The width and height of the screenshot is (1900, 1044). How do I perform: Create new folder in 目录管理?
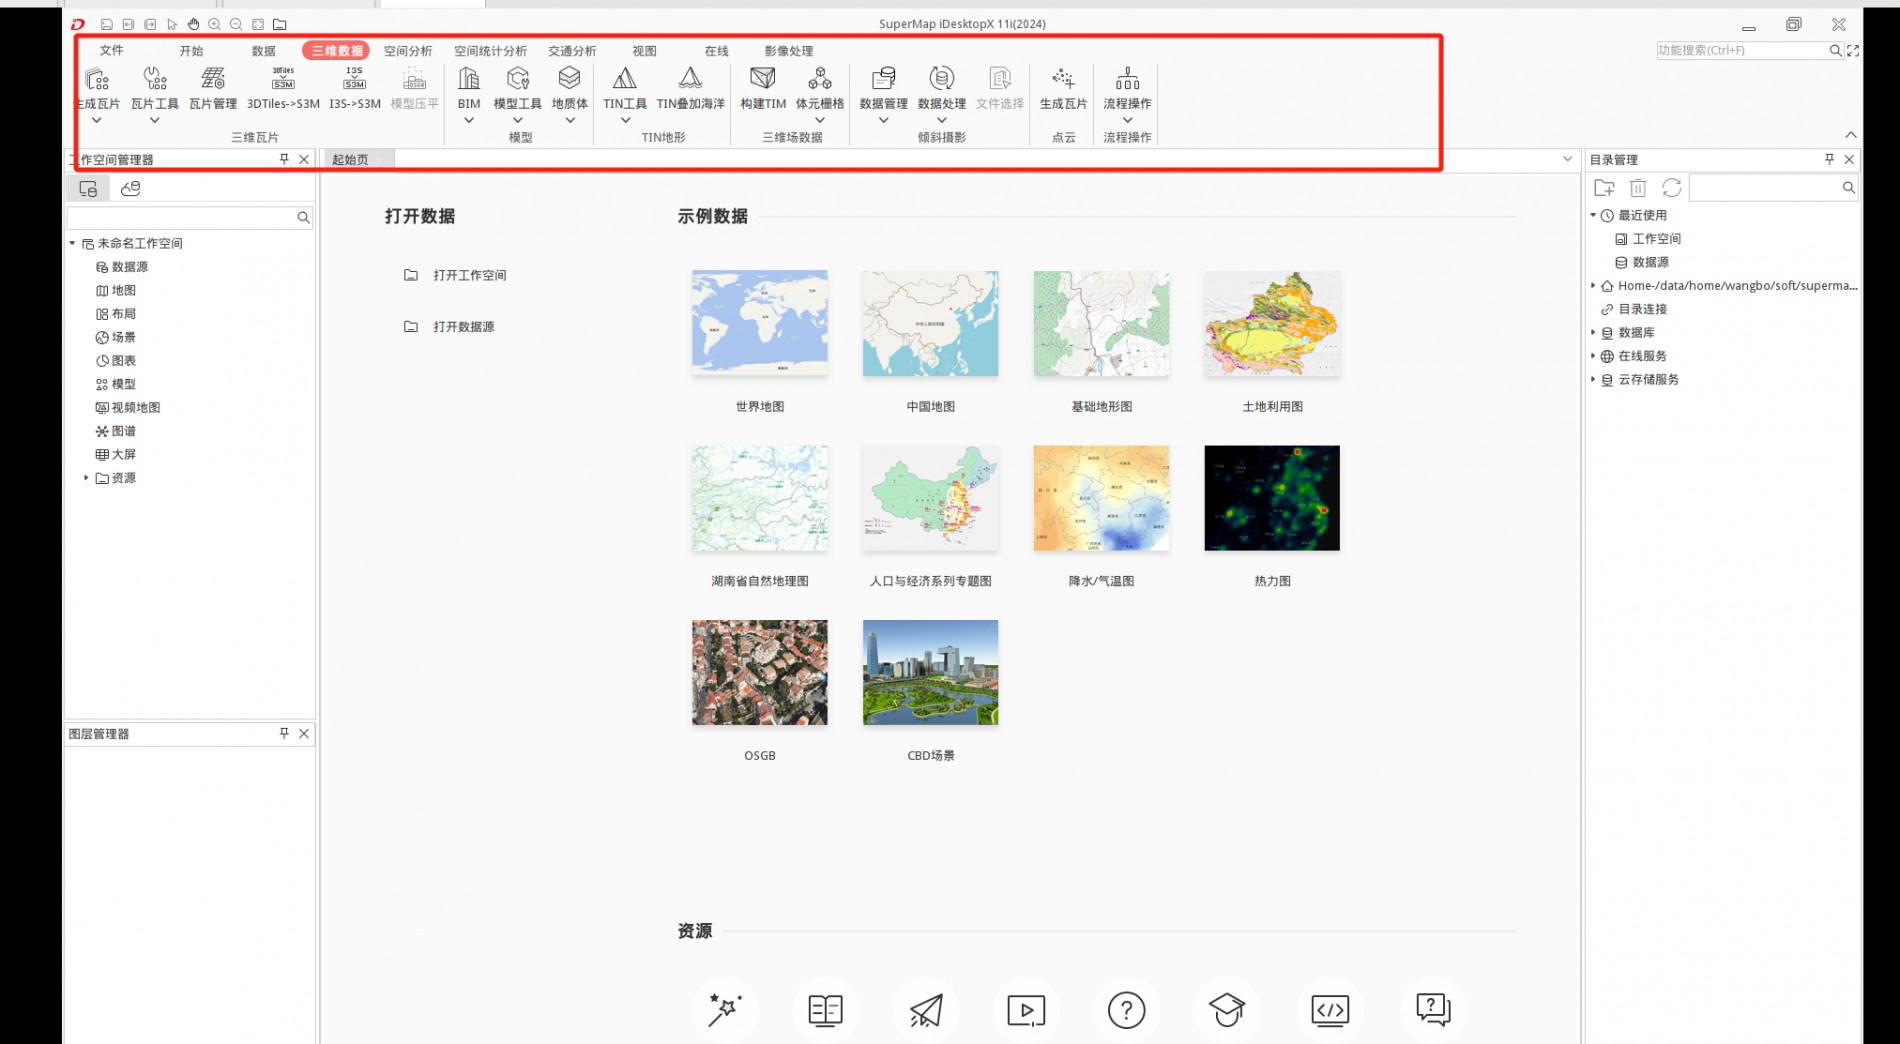coord(1604,188)
